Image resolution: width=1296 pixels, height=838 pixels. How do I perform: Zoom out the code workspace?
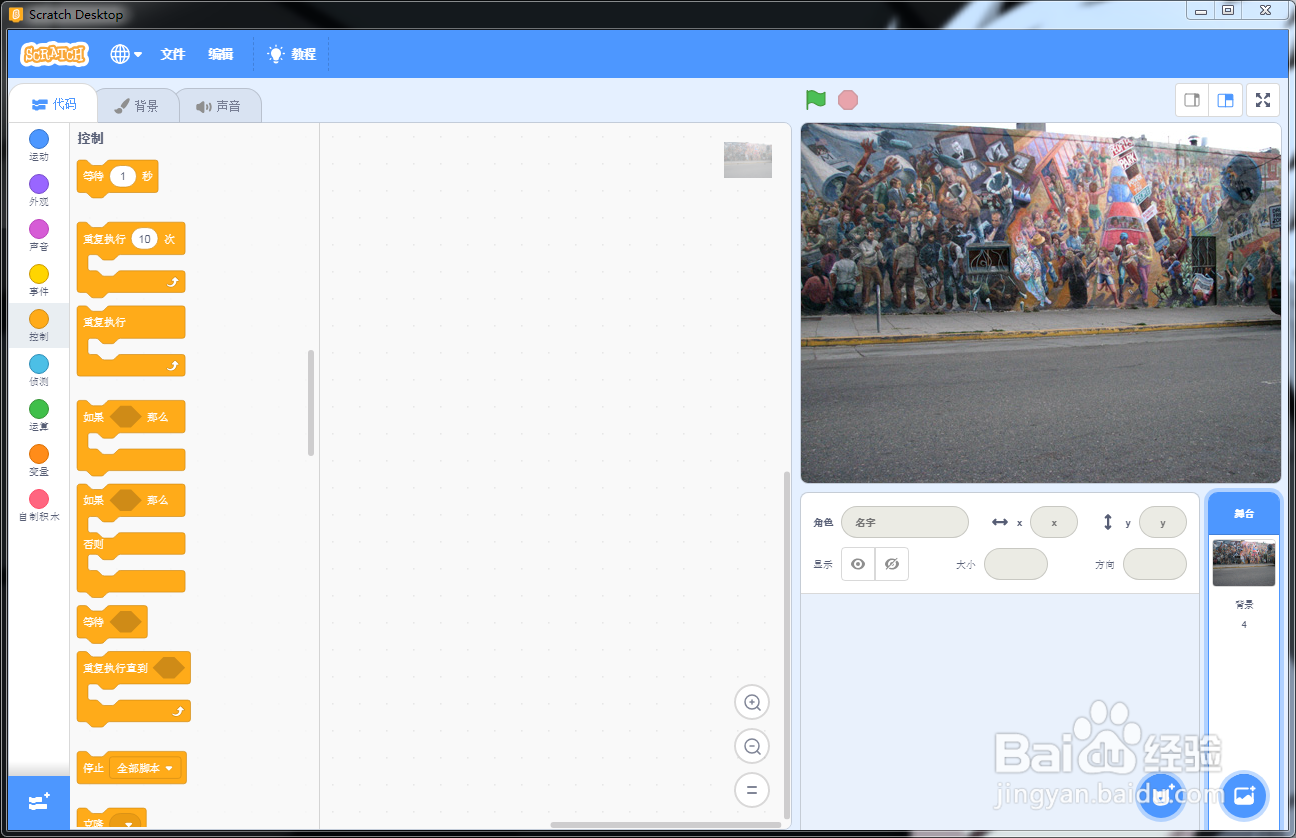752,746
